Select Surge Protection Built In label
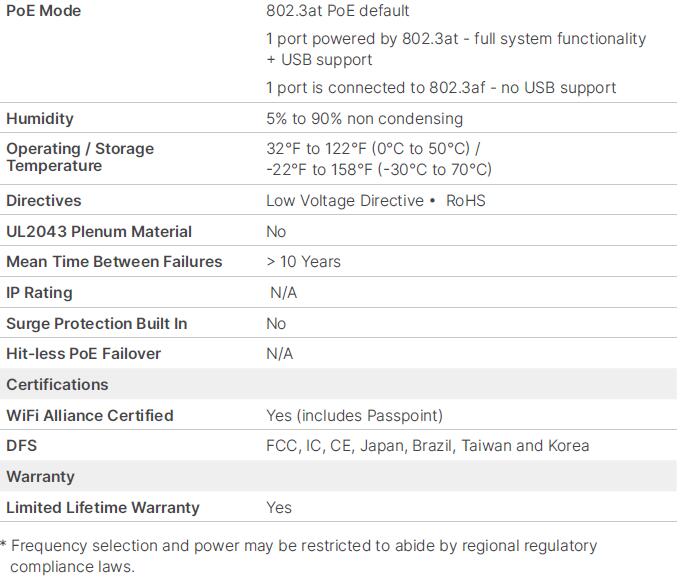This screenshot has height=585, width=683. pos(97,324)
